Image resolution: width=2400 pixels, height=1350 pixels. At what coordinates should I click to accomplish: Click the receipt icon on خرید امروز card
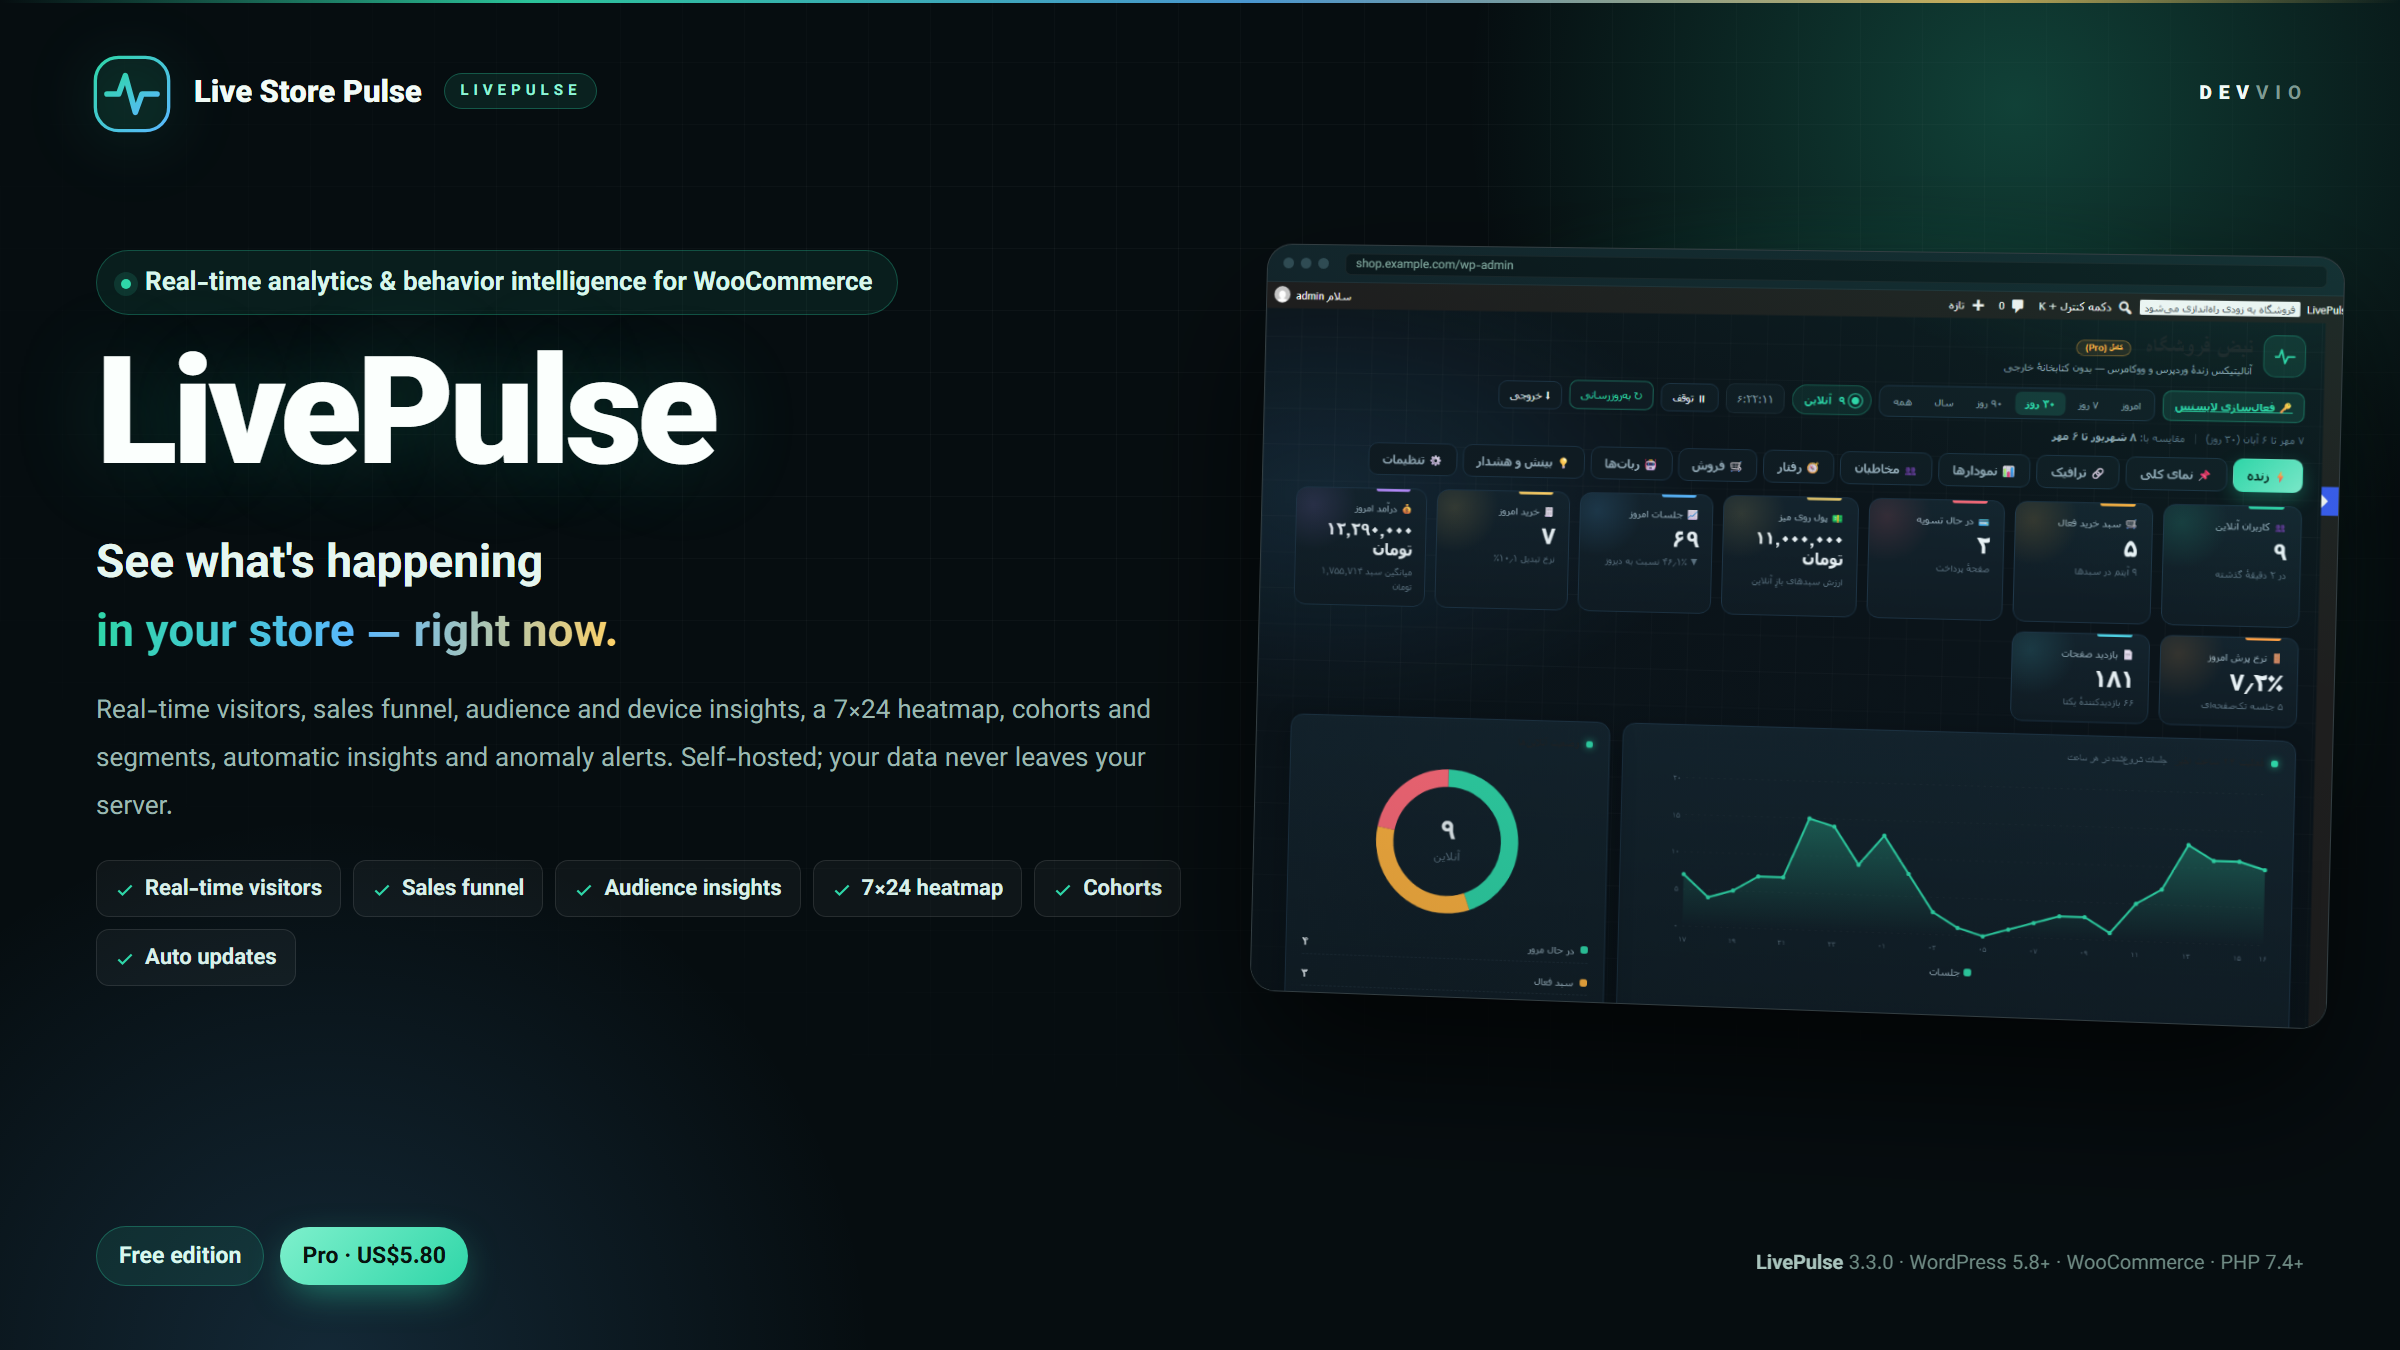click(x=1549, y=512)
